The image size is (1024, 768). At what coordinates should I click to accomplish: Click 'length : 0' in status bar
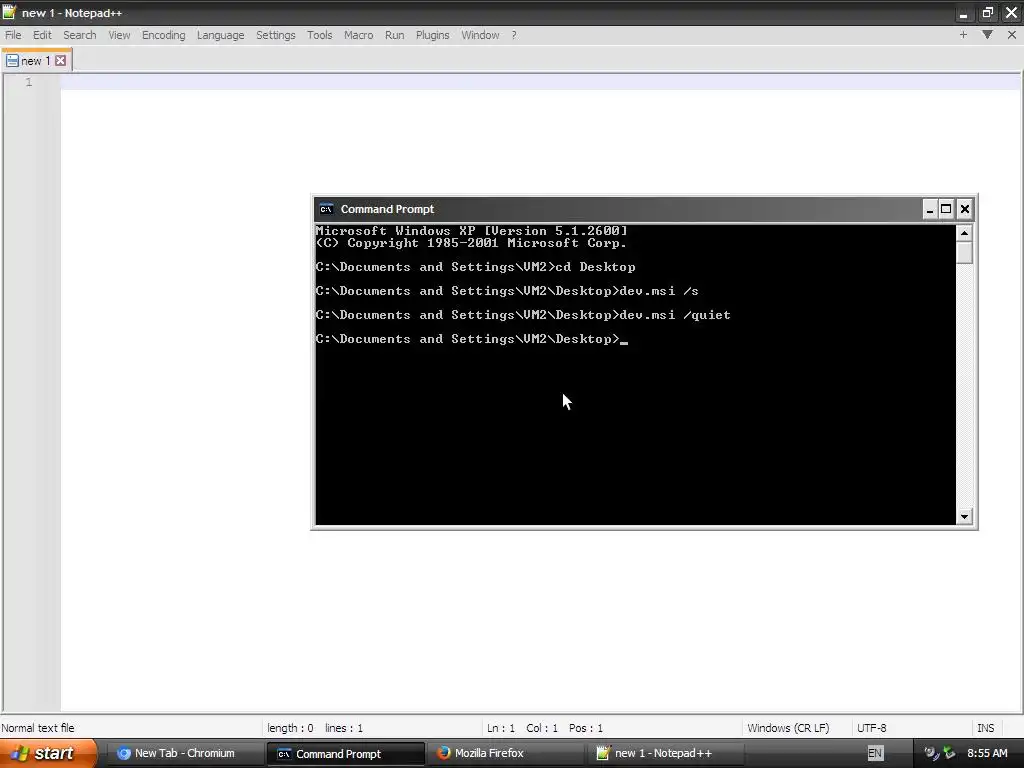point(290,728)
